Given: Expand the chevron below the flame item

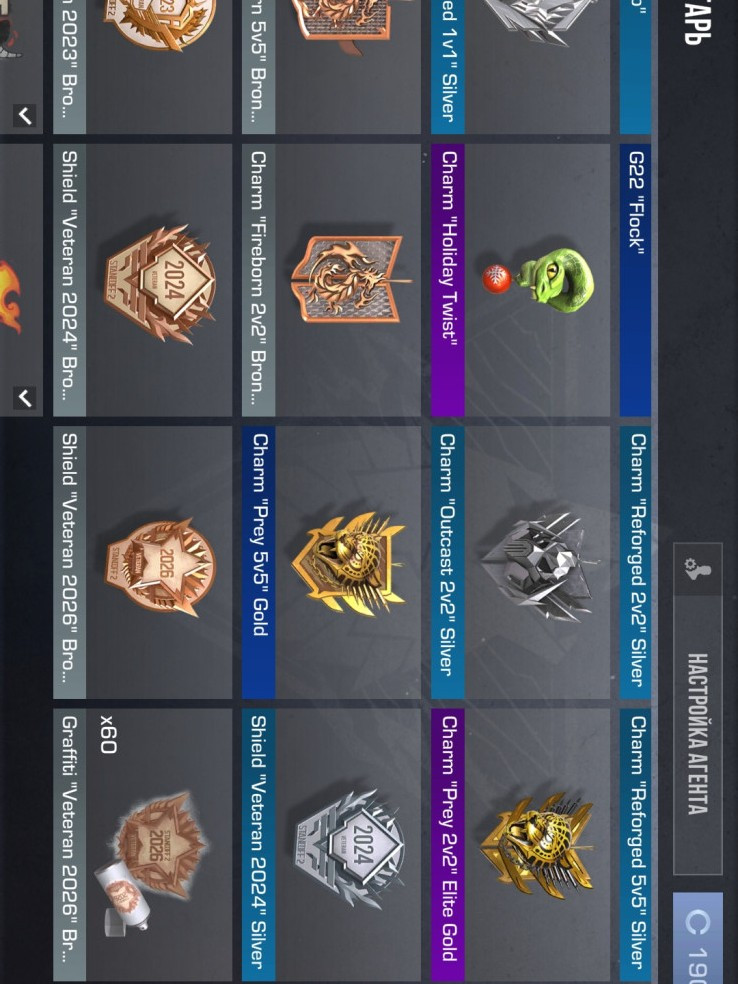Looking at the screenshot, I should (24, 397).
